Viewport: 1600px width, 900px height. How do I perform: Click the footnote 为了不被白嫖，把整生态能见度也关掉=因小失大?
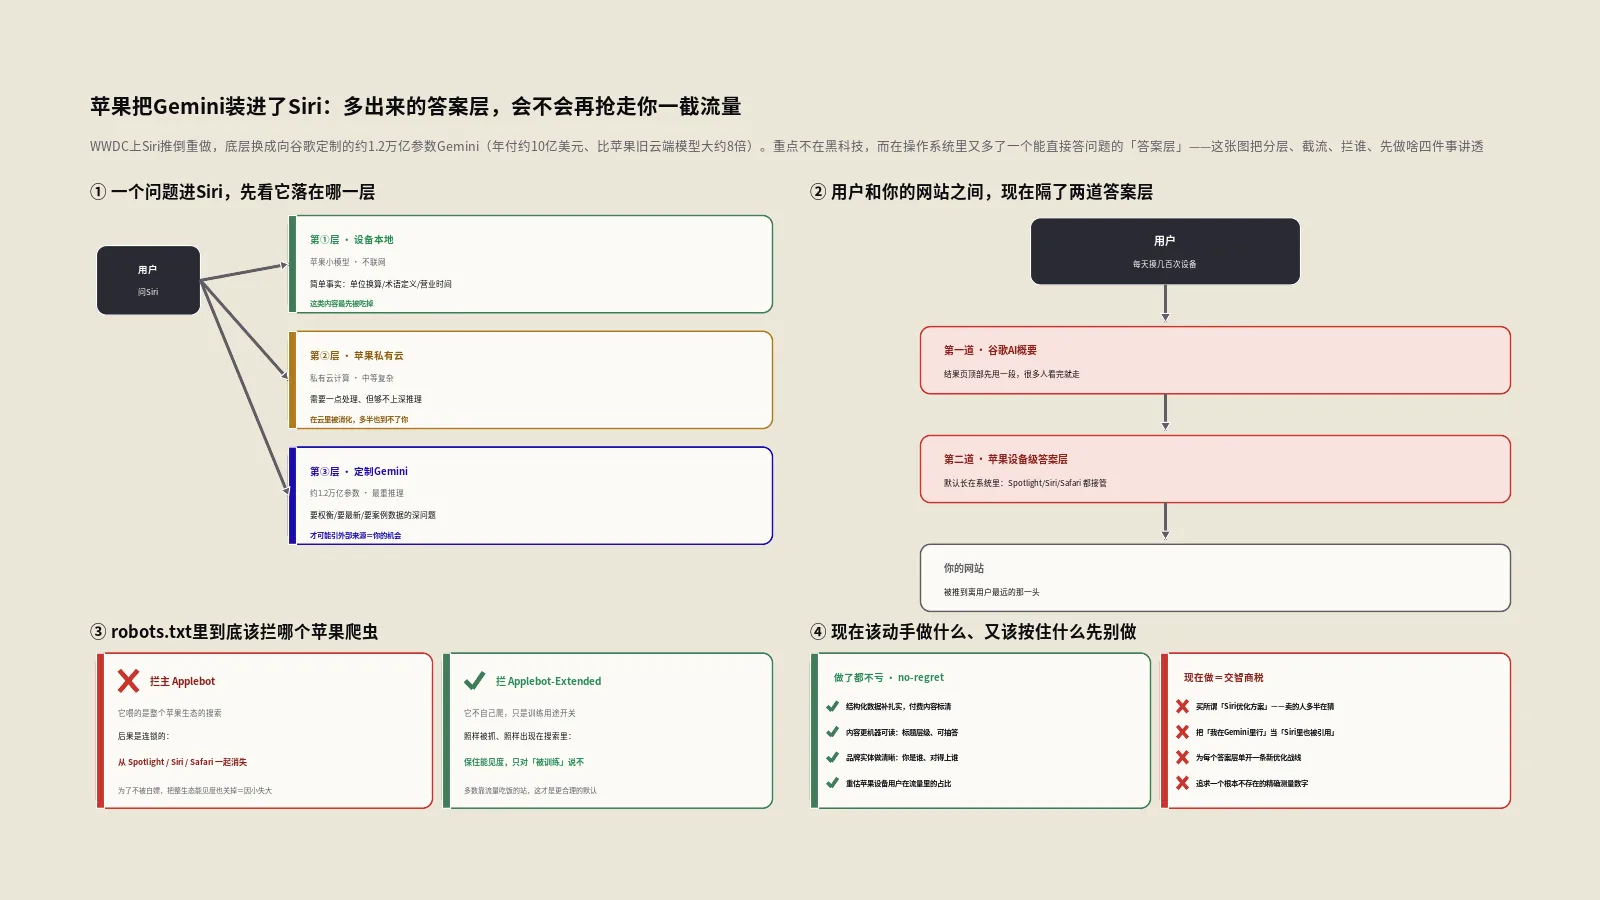(x=194, y=791)
